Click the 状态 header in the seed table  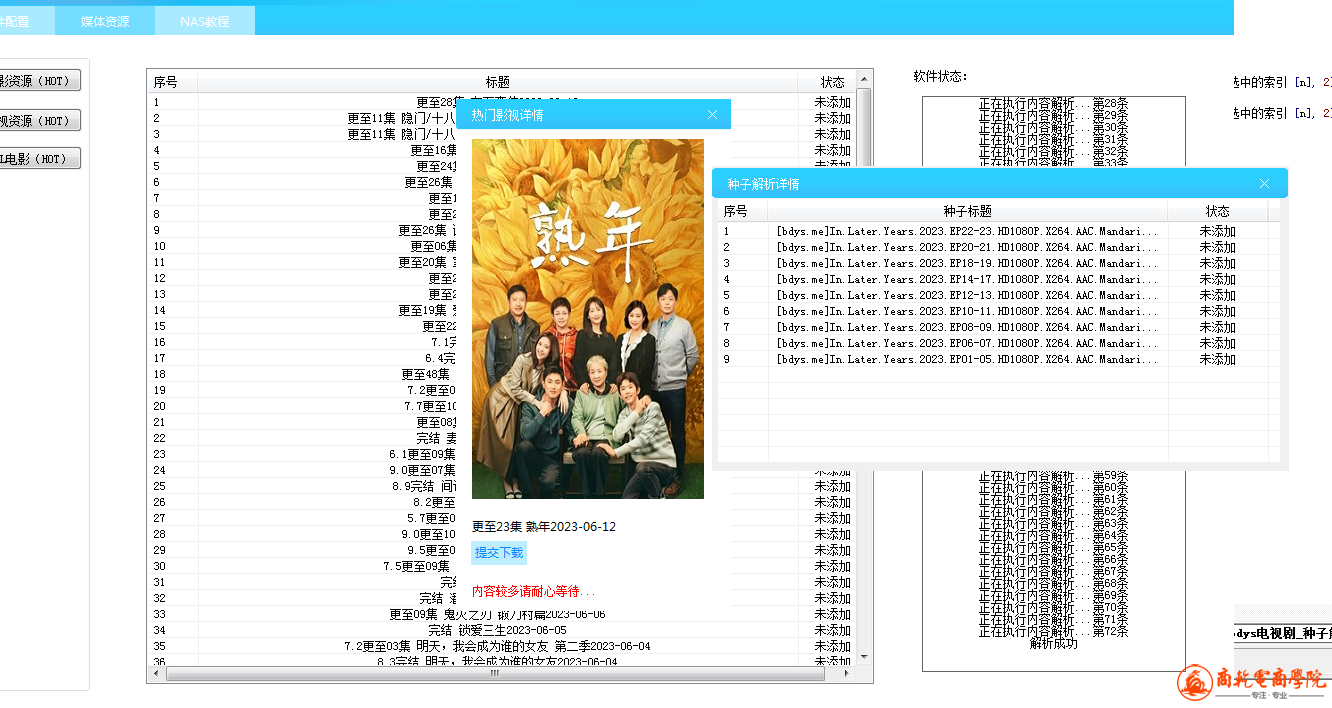point(1217,211)
